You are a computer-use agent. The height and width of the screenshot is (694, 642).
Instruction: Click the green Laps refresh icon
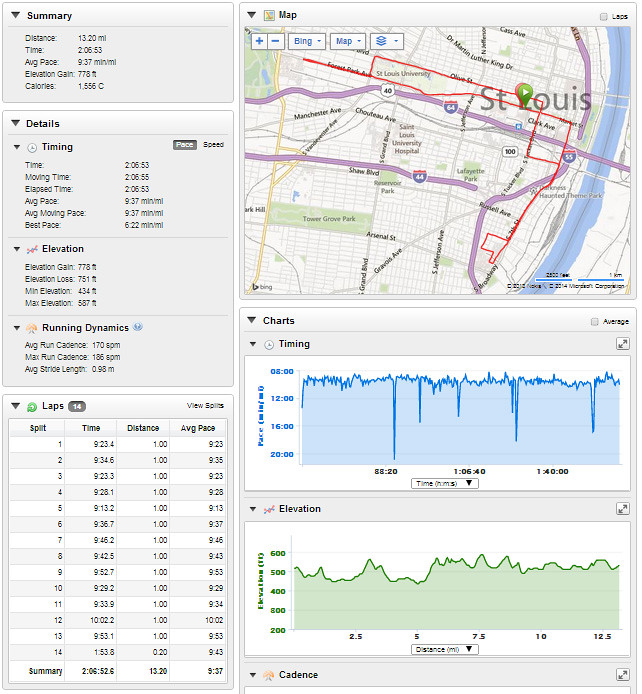tap(32, 407)
